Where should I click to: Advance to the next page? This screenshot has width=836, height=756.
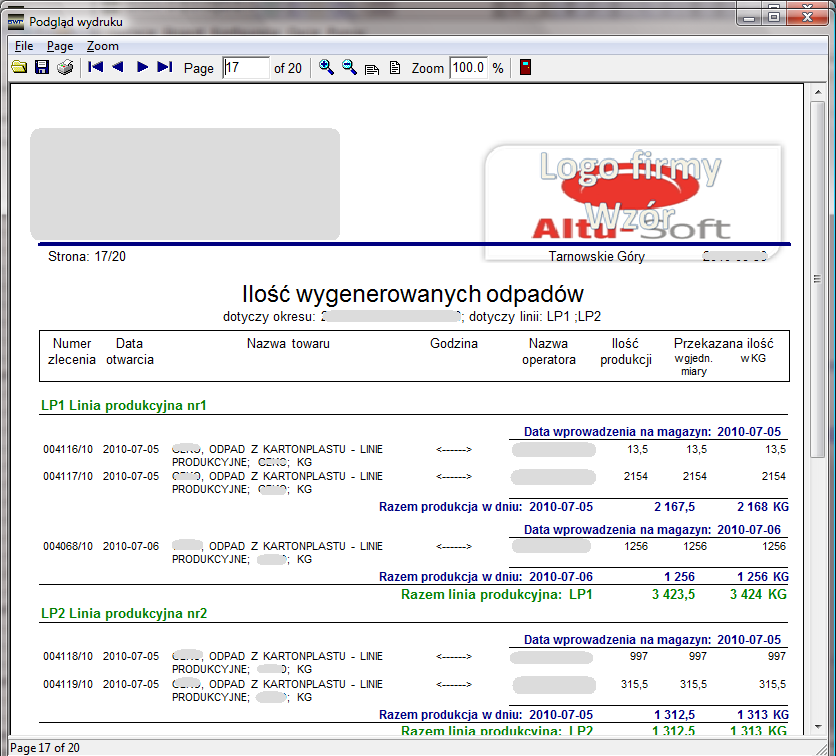(x=142, y=68)
